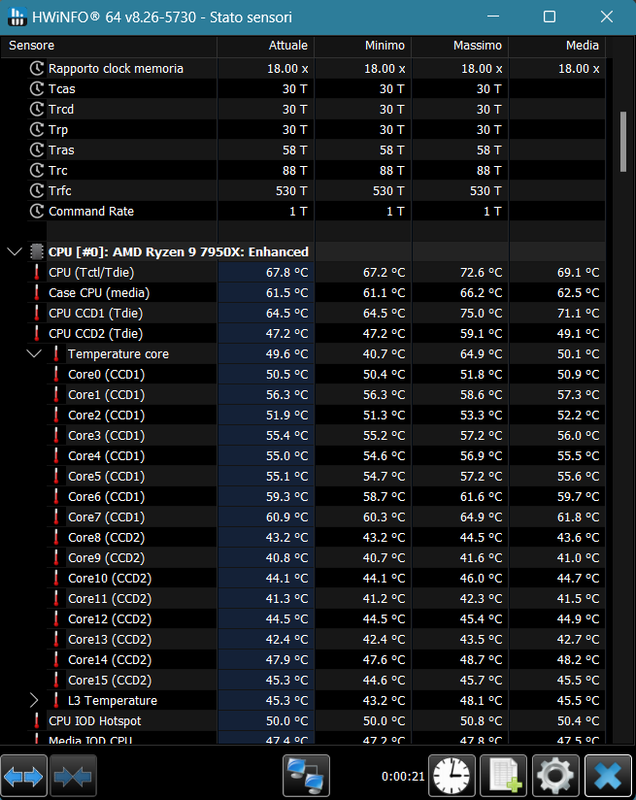Image resolution: width=636 pixels, height=800 pixels.
Task: Click the clock icon beside Tras
Action: click(x=37, y=150)
